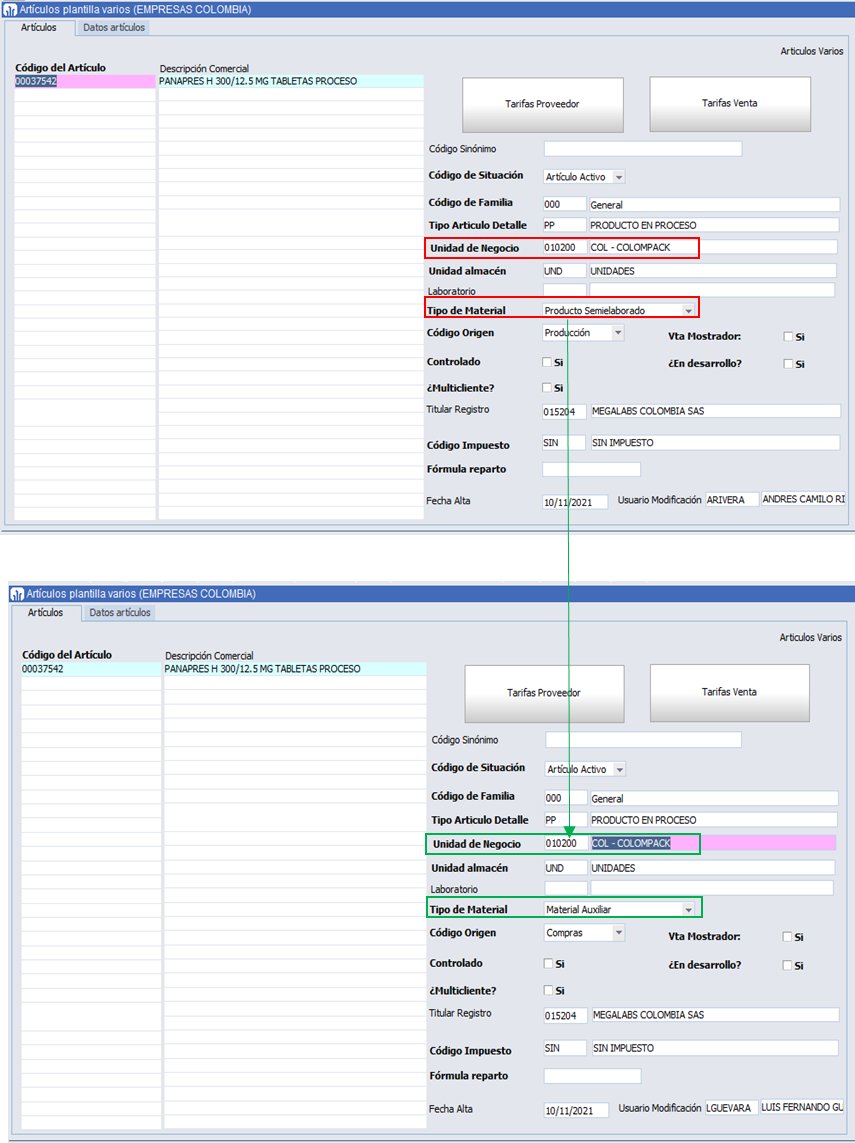
Task: Click MEGALABS COLOMBIA SAS field in upper window
Action: (715, 411)
